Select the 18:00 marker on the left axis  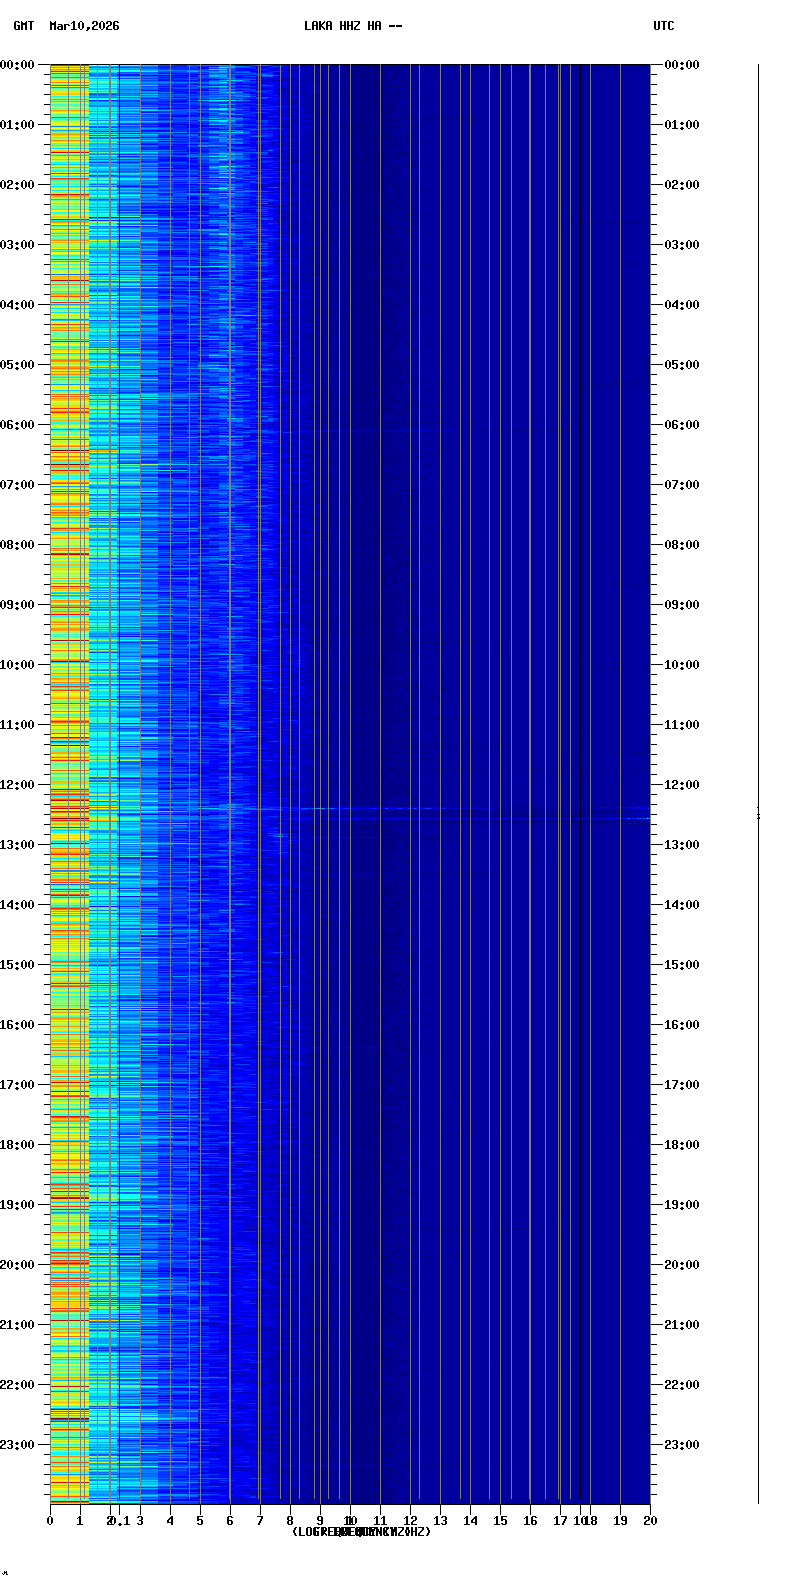[18, 1145]
